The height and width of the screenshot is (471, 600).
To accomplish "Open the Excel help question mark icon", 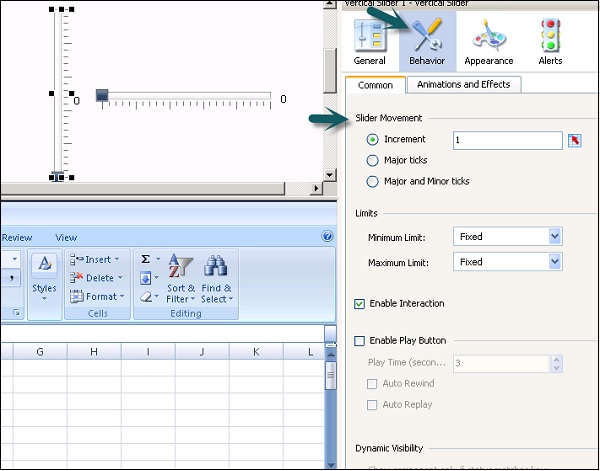I will point(327,237).
